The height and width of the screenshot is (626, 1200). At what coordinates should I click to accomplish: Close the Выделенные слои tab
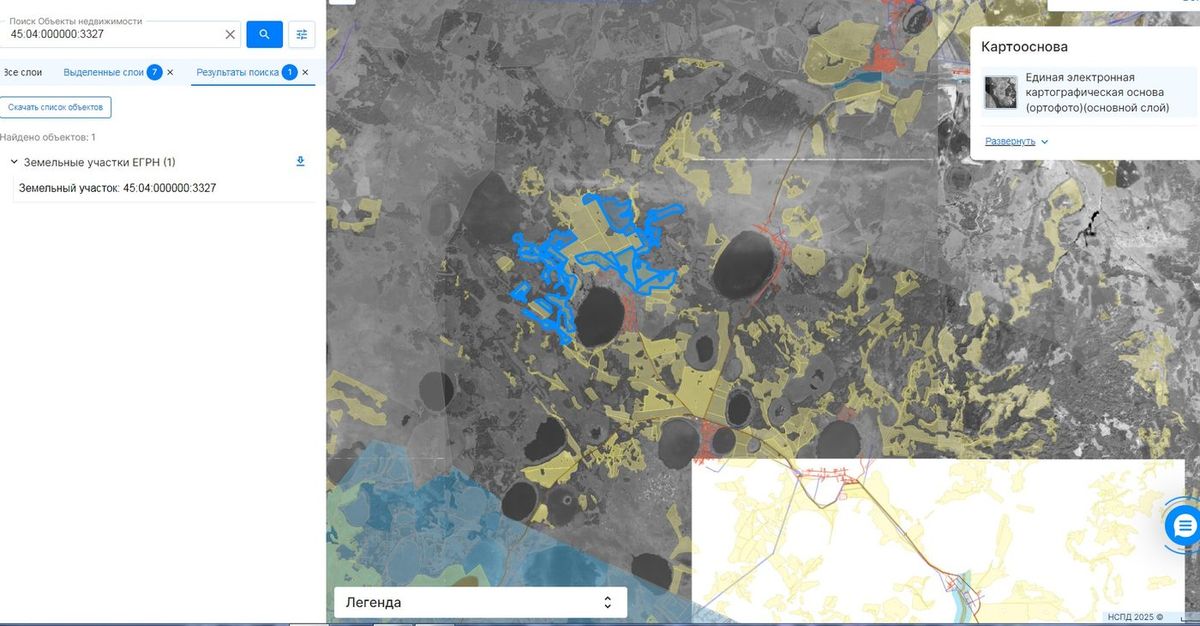click(x=170, y=72)
